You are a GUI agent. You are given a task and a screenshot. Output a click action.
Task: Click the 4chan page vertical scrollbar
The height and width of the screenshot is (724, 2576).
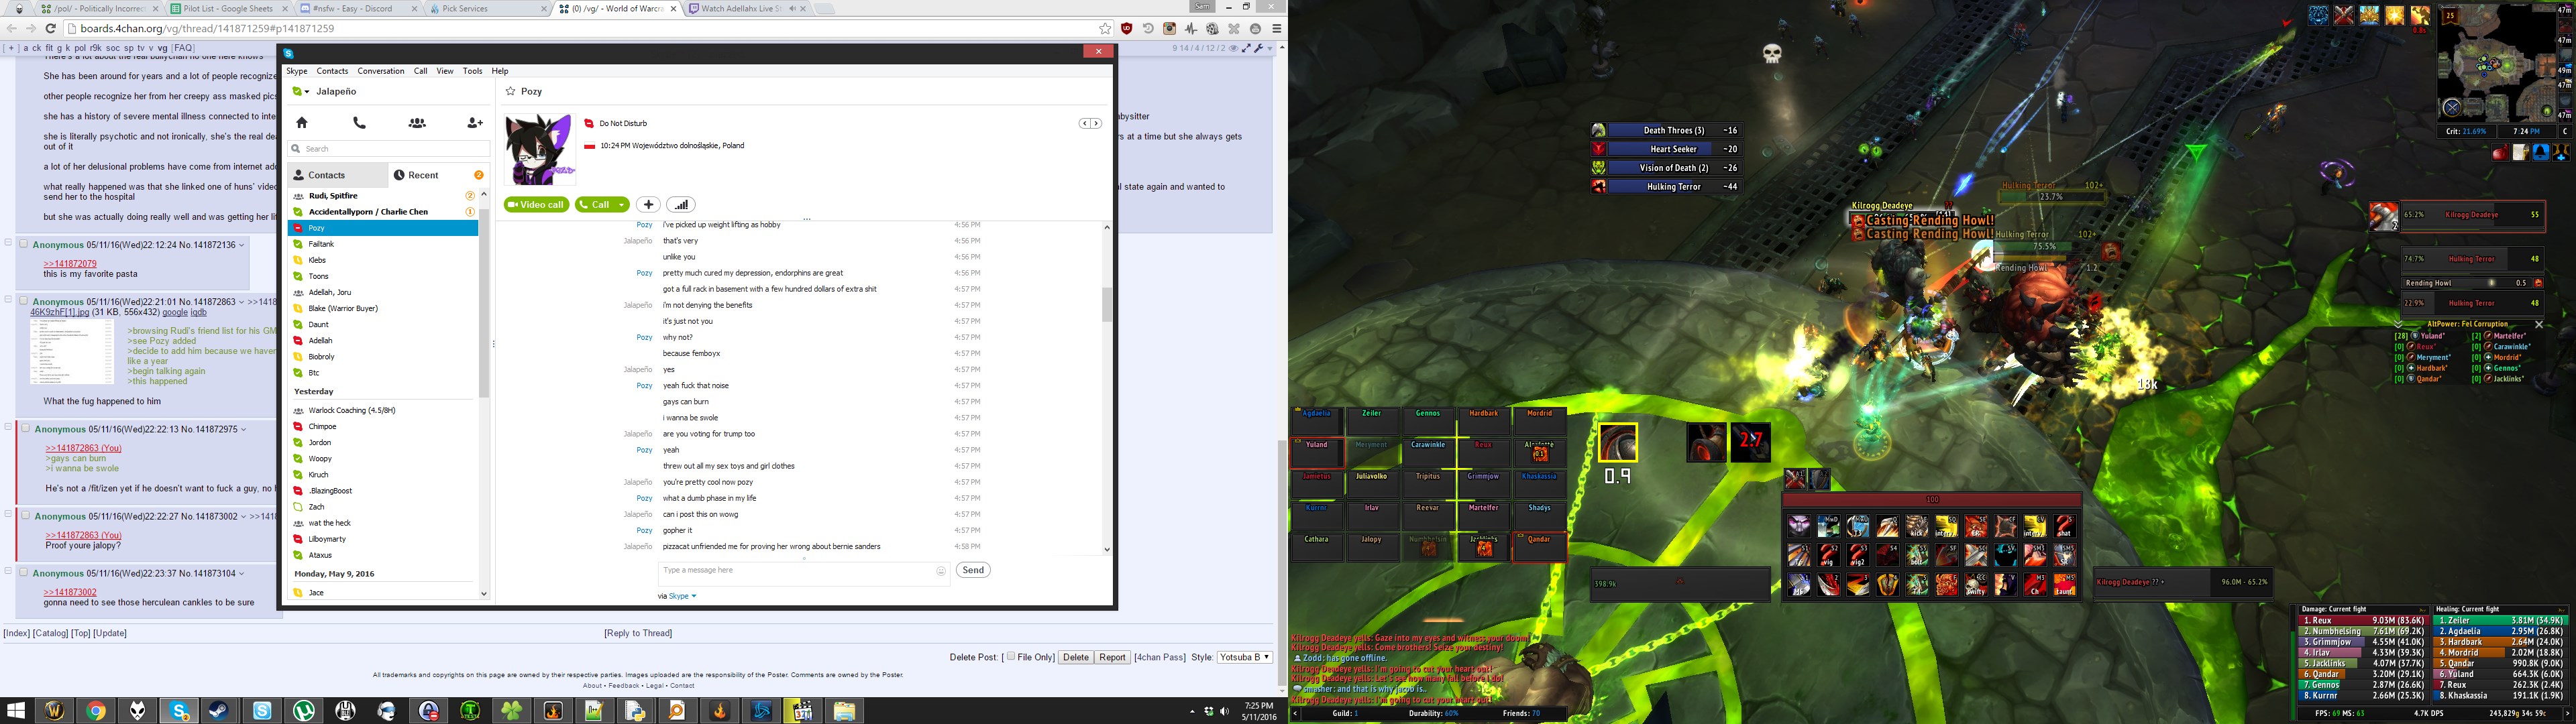1281,564
